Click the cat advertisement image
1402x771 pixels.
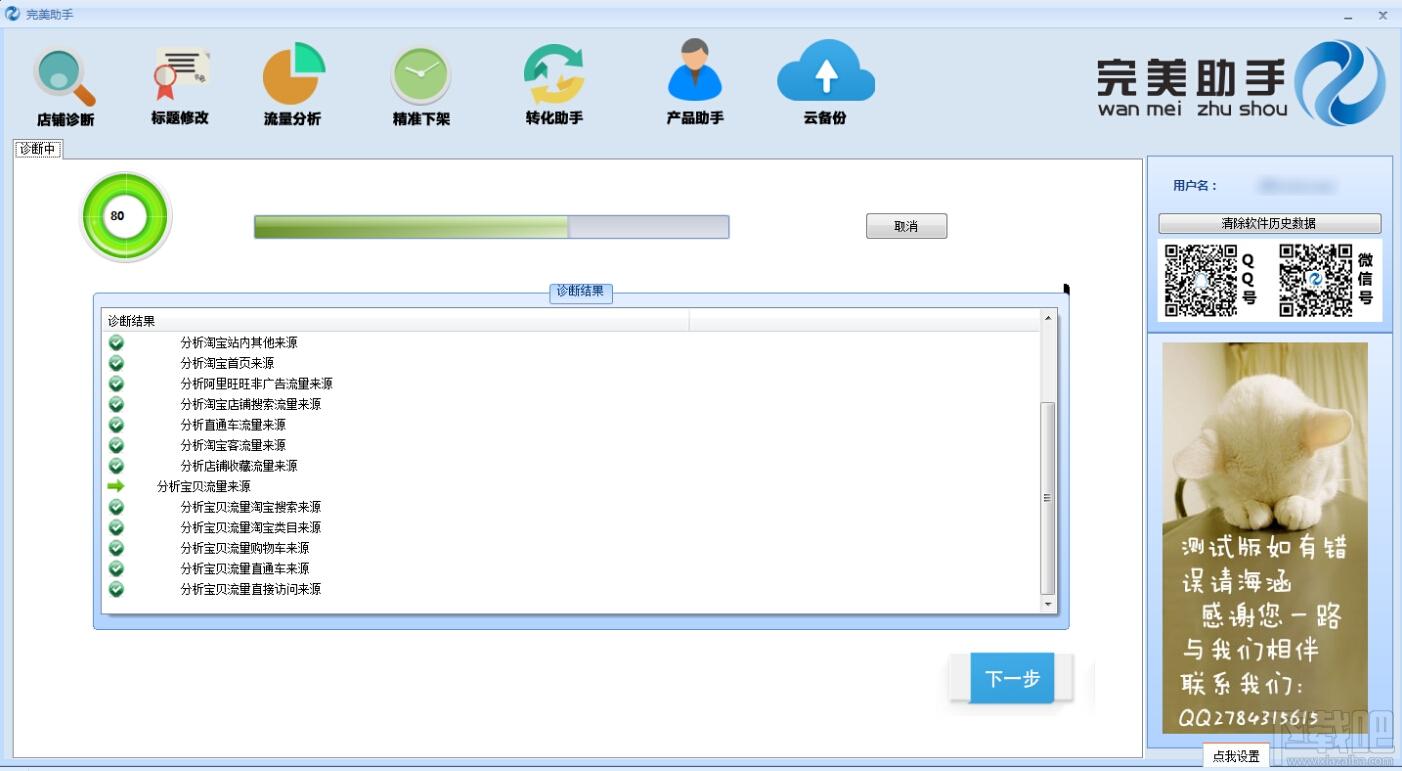1264,538
